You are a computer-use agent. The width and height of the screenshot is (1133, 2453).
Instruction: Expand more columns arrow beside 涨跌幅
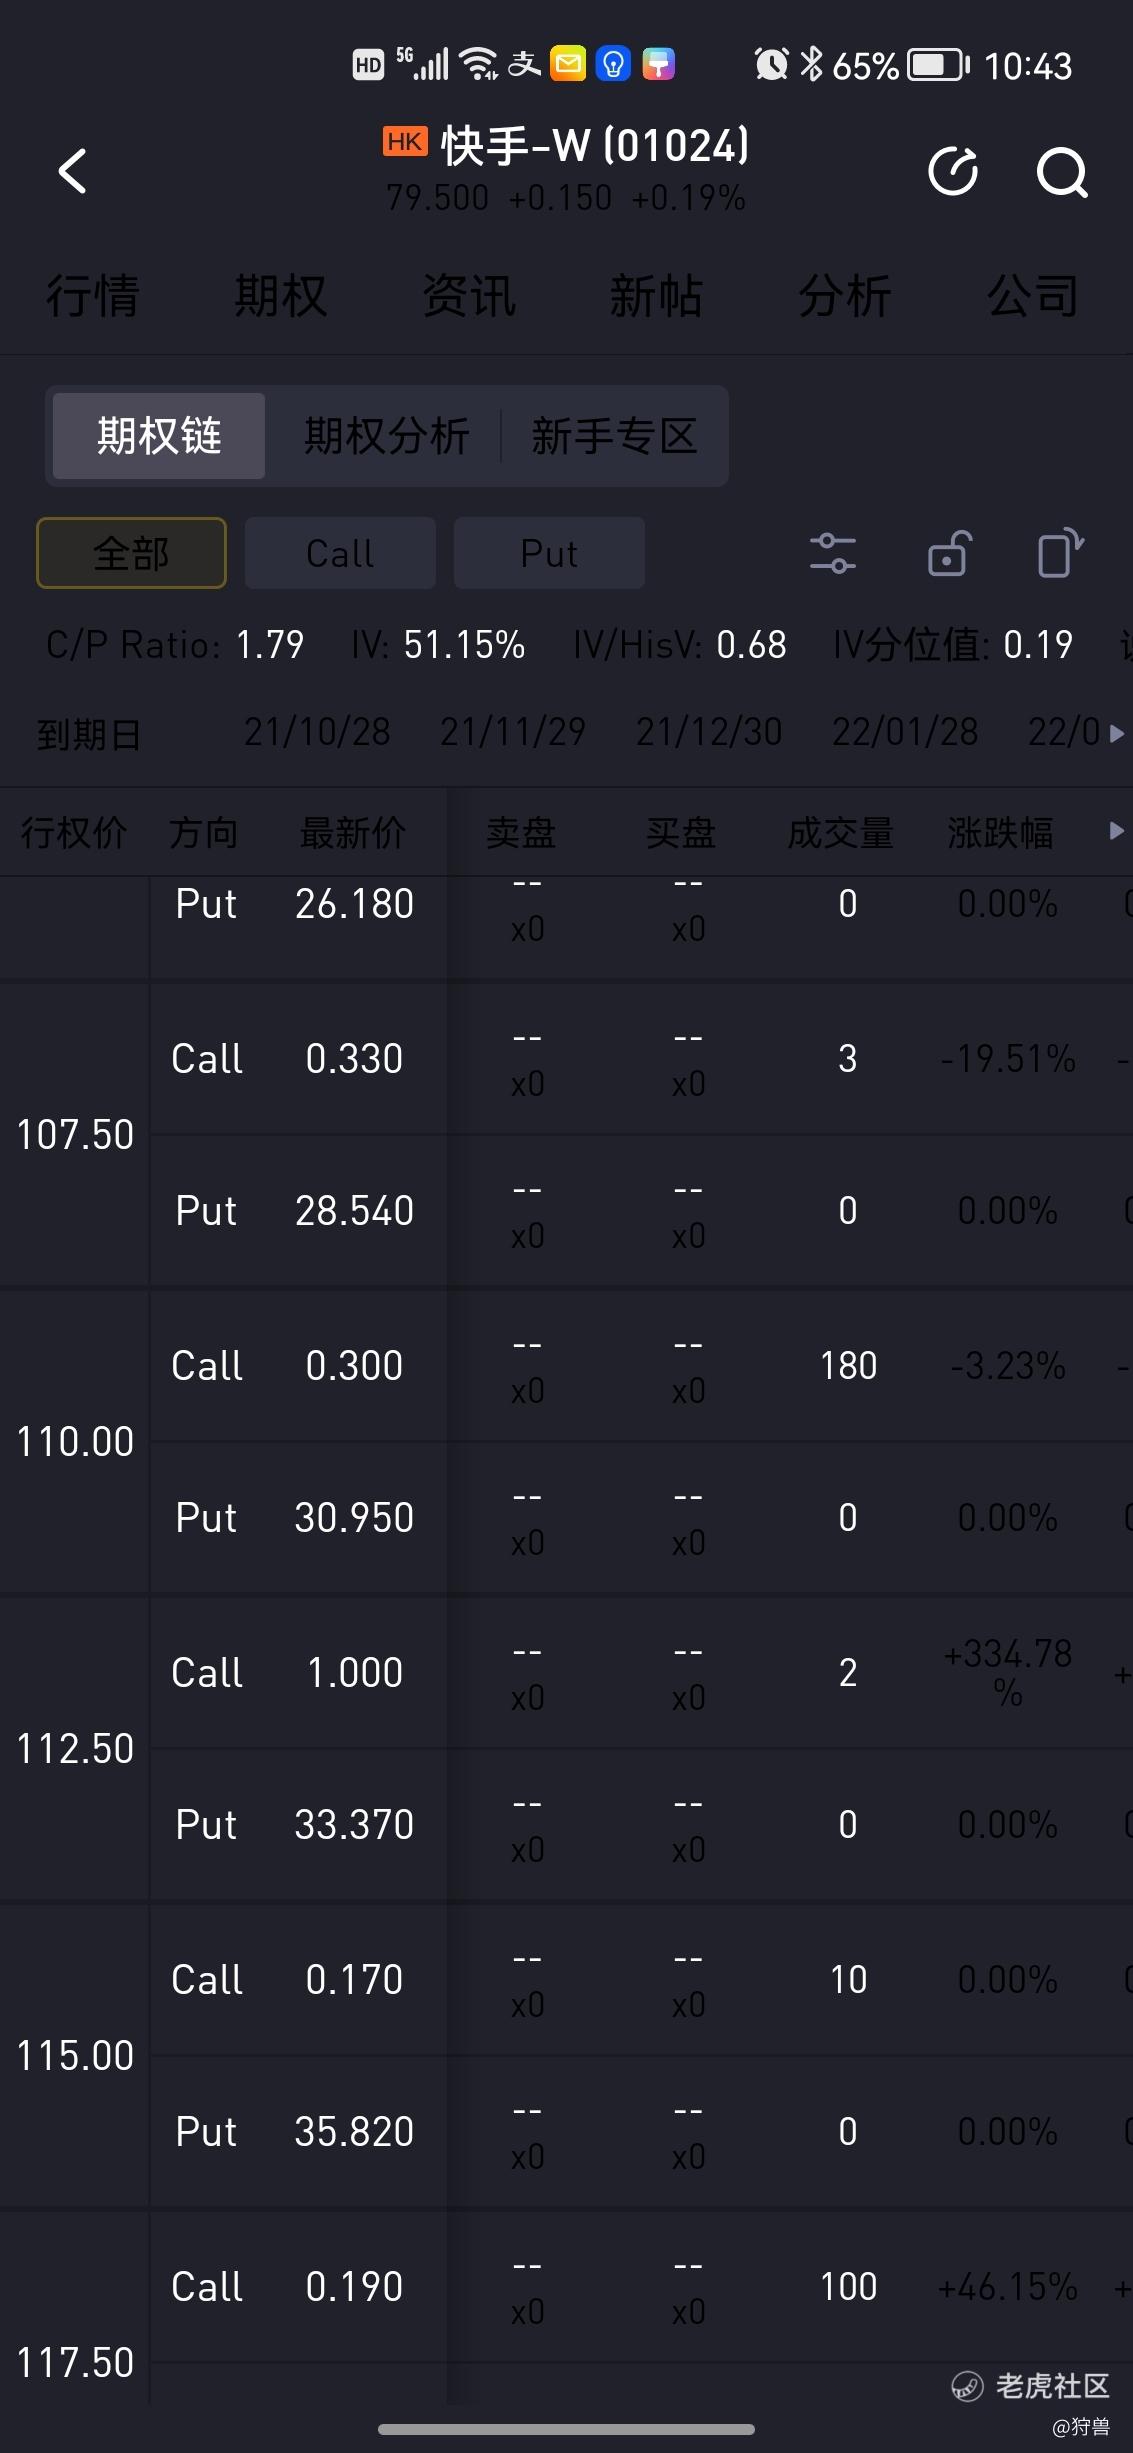click(1117, 831)
